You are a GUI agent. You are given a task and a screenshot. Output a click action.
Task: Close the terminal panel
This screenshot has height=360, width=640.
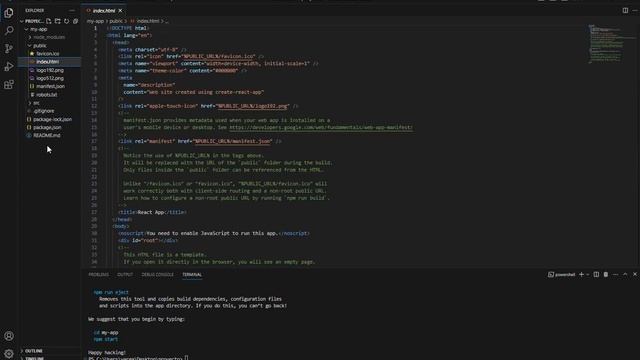pos(635,275)
